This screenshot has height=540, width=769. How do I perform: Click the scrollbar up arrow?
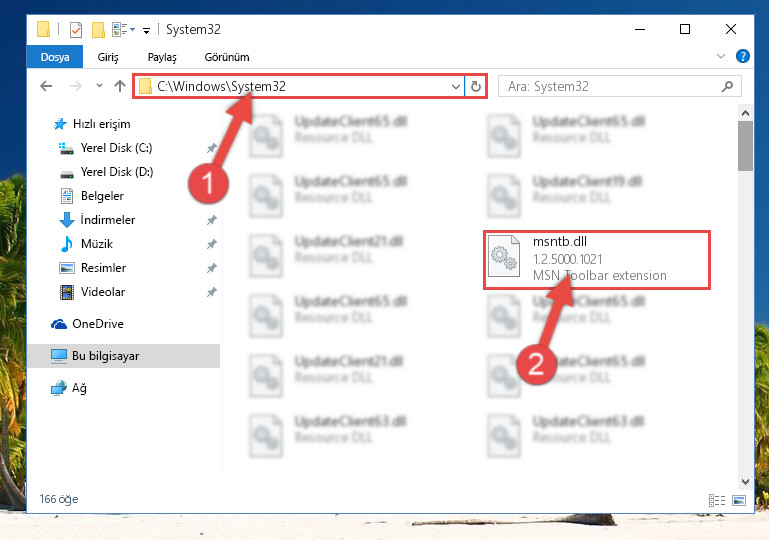click(x=745, y=113)
